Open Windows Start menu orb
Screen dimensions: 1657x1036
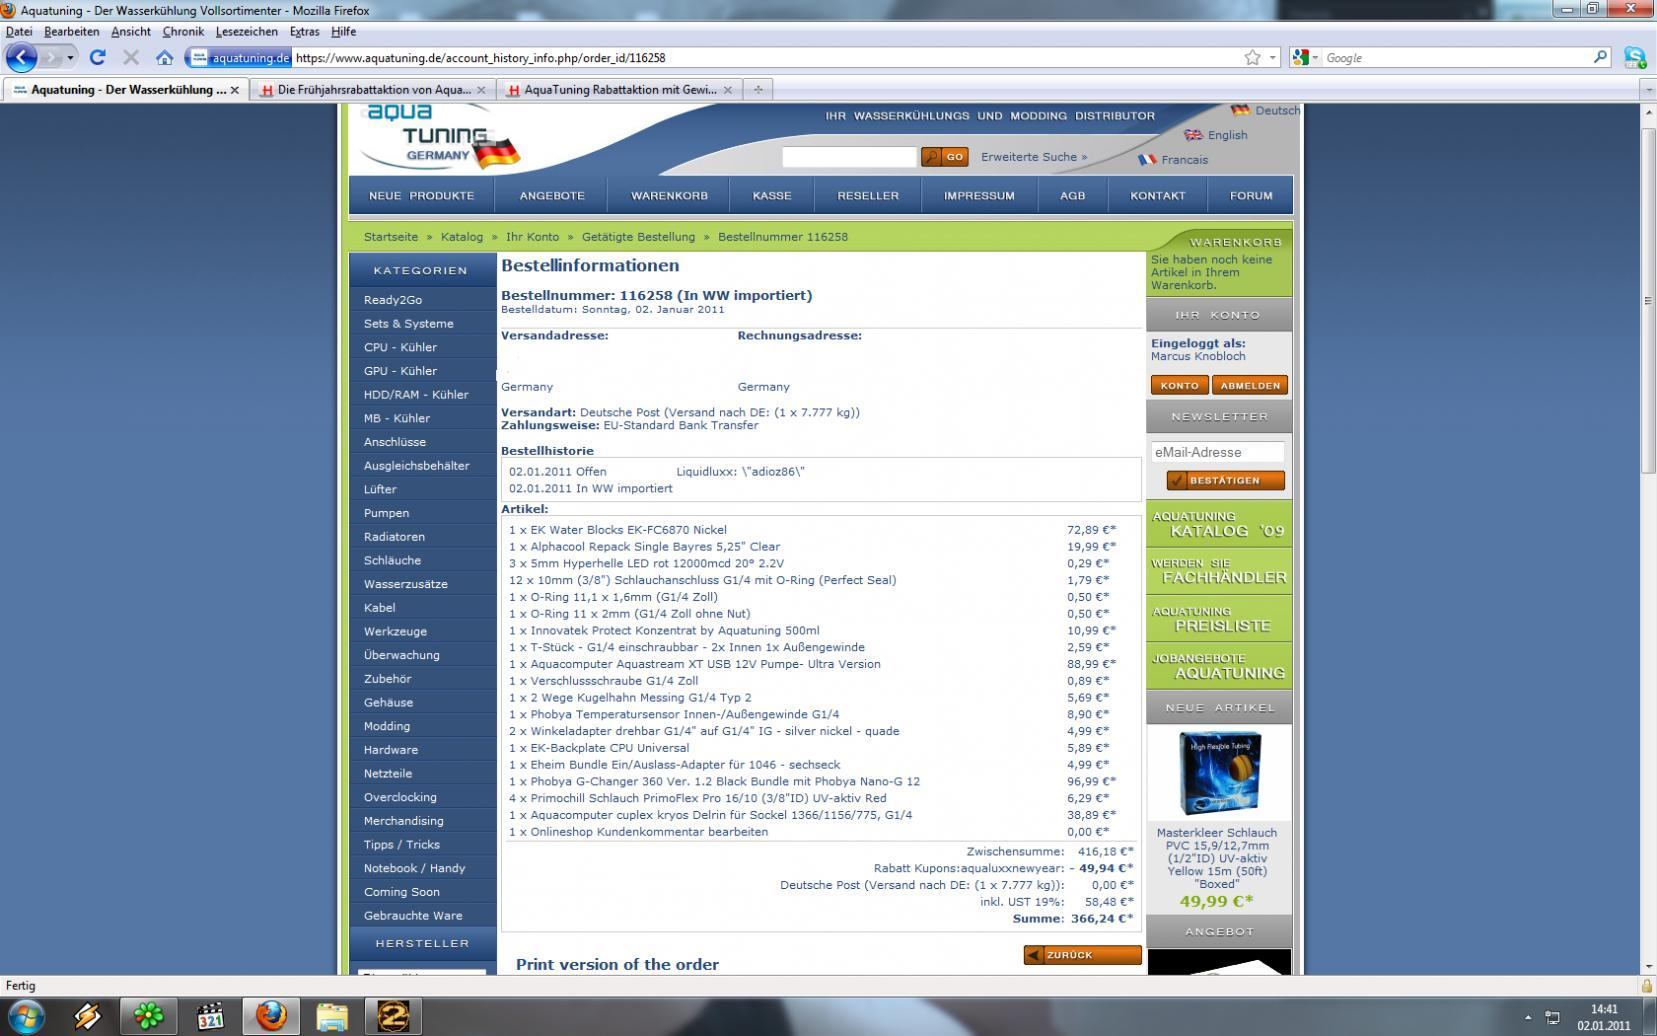(26, 1017)
